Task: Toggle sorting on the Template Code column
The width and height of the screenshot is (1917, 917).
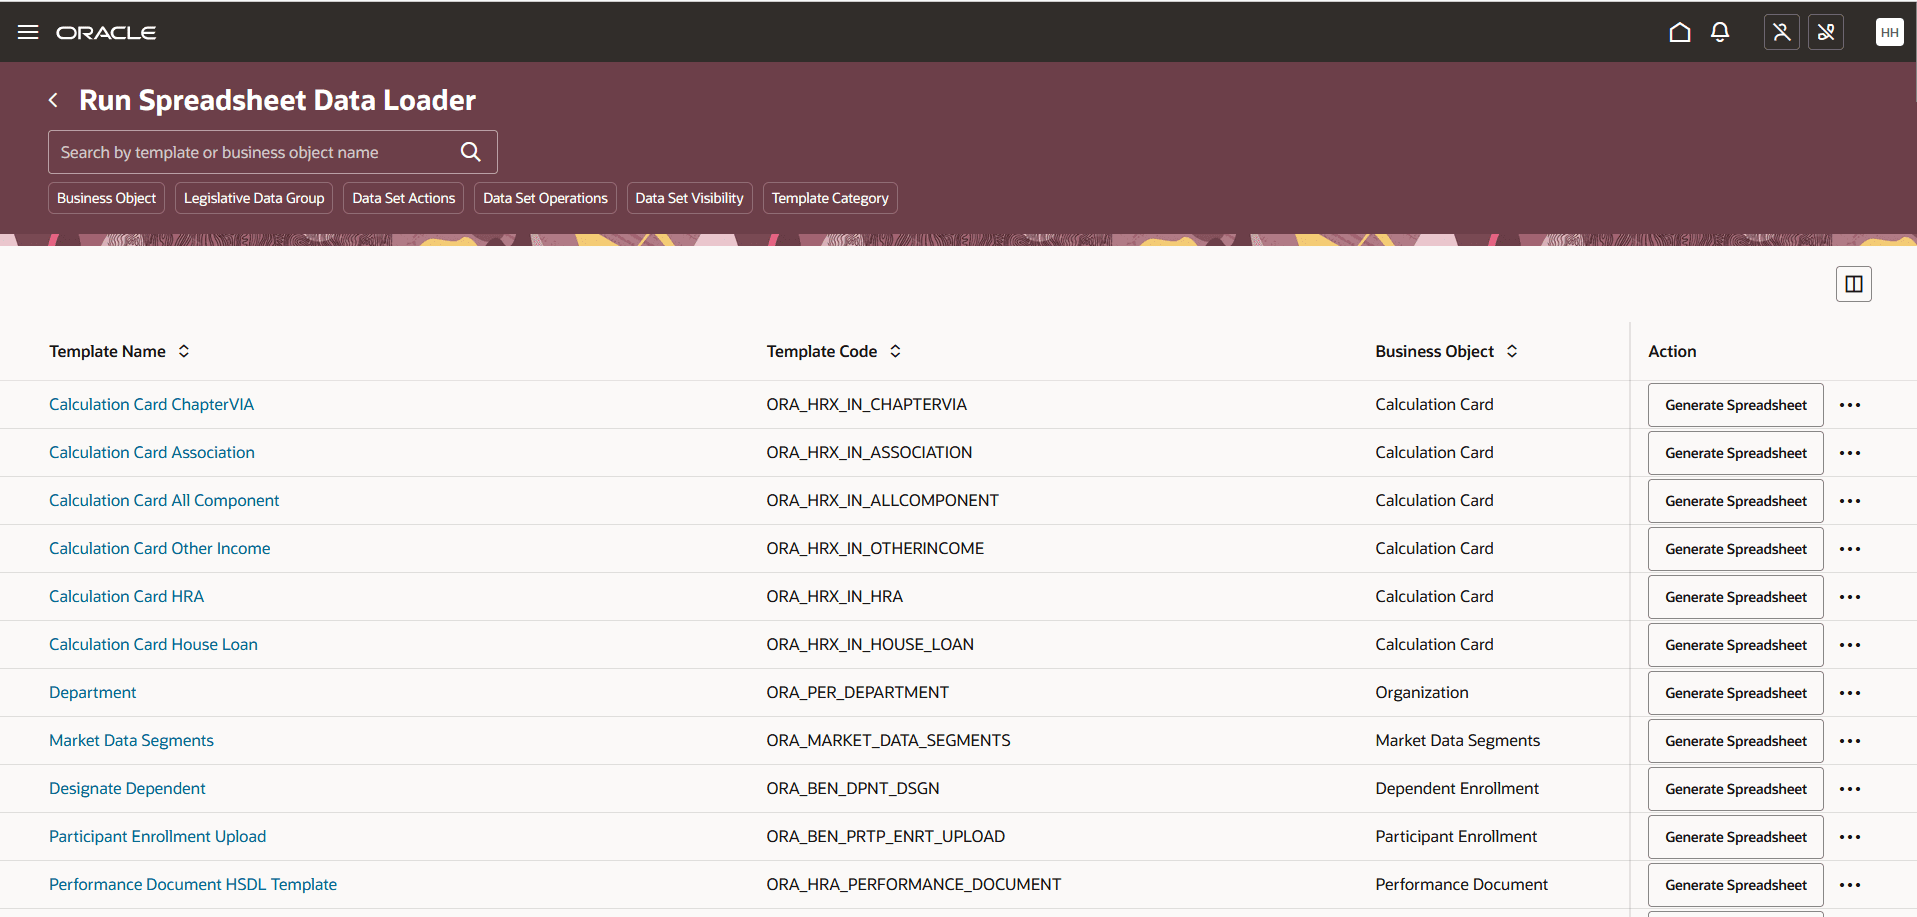Action: click(x=897, y=351)
